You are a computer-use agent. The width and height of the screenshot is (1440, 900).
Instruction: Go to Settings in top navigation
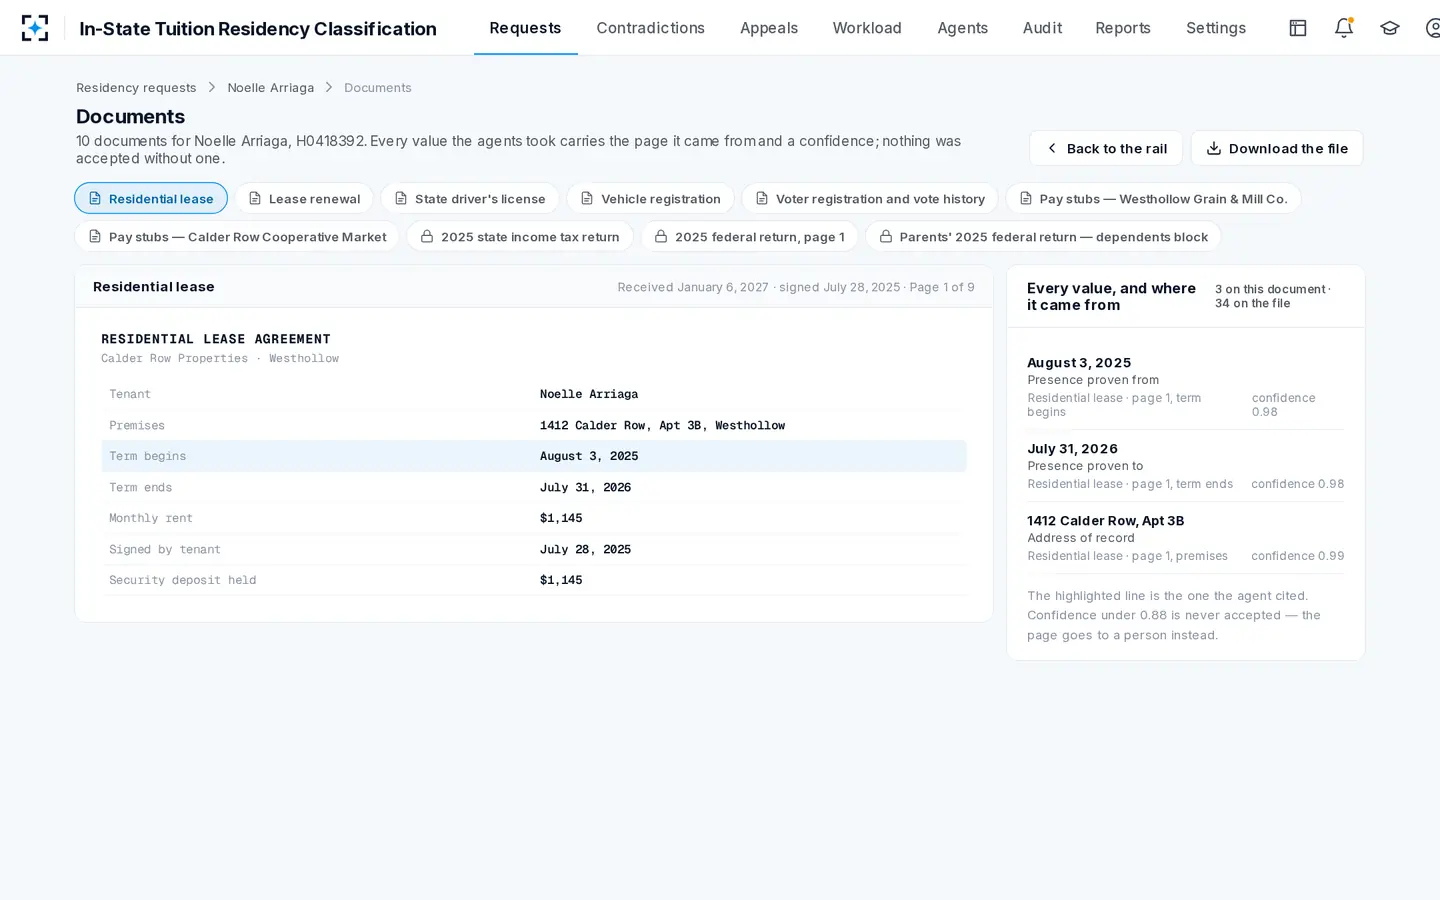[1216, 28]
